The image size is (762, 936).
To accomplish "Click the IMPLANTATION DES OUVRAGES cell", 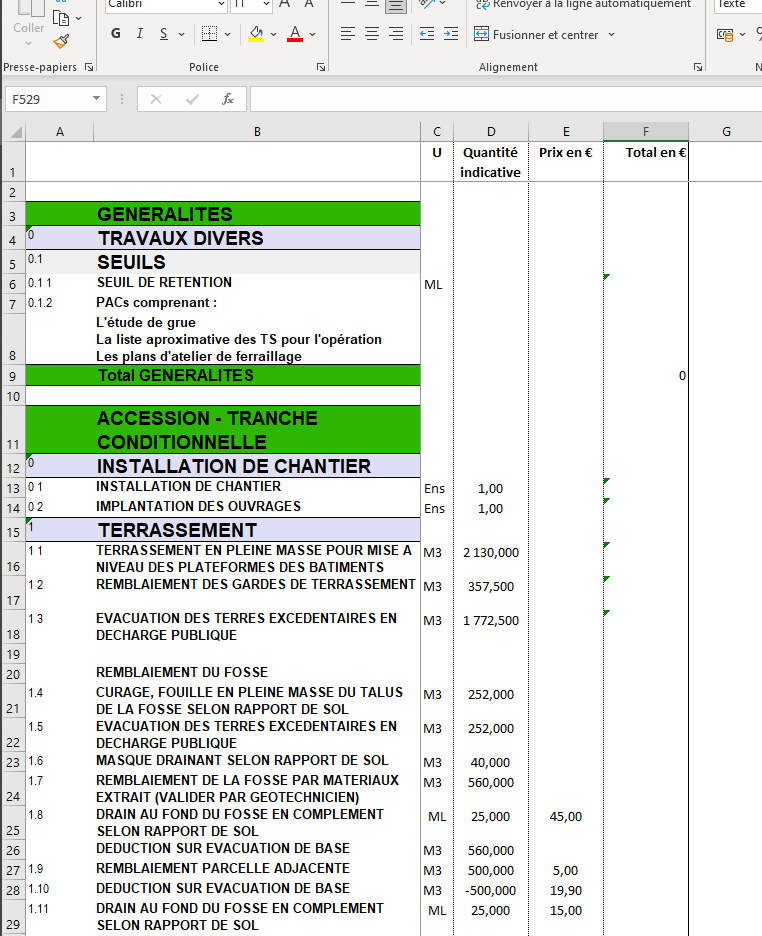I will click(257, 507).
